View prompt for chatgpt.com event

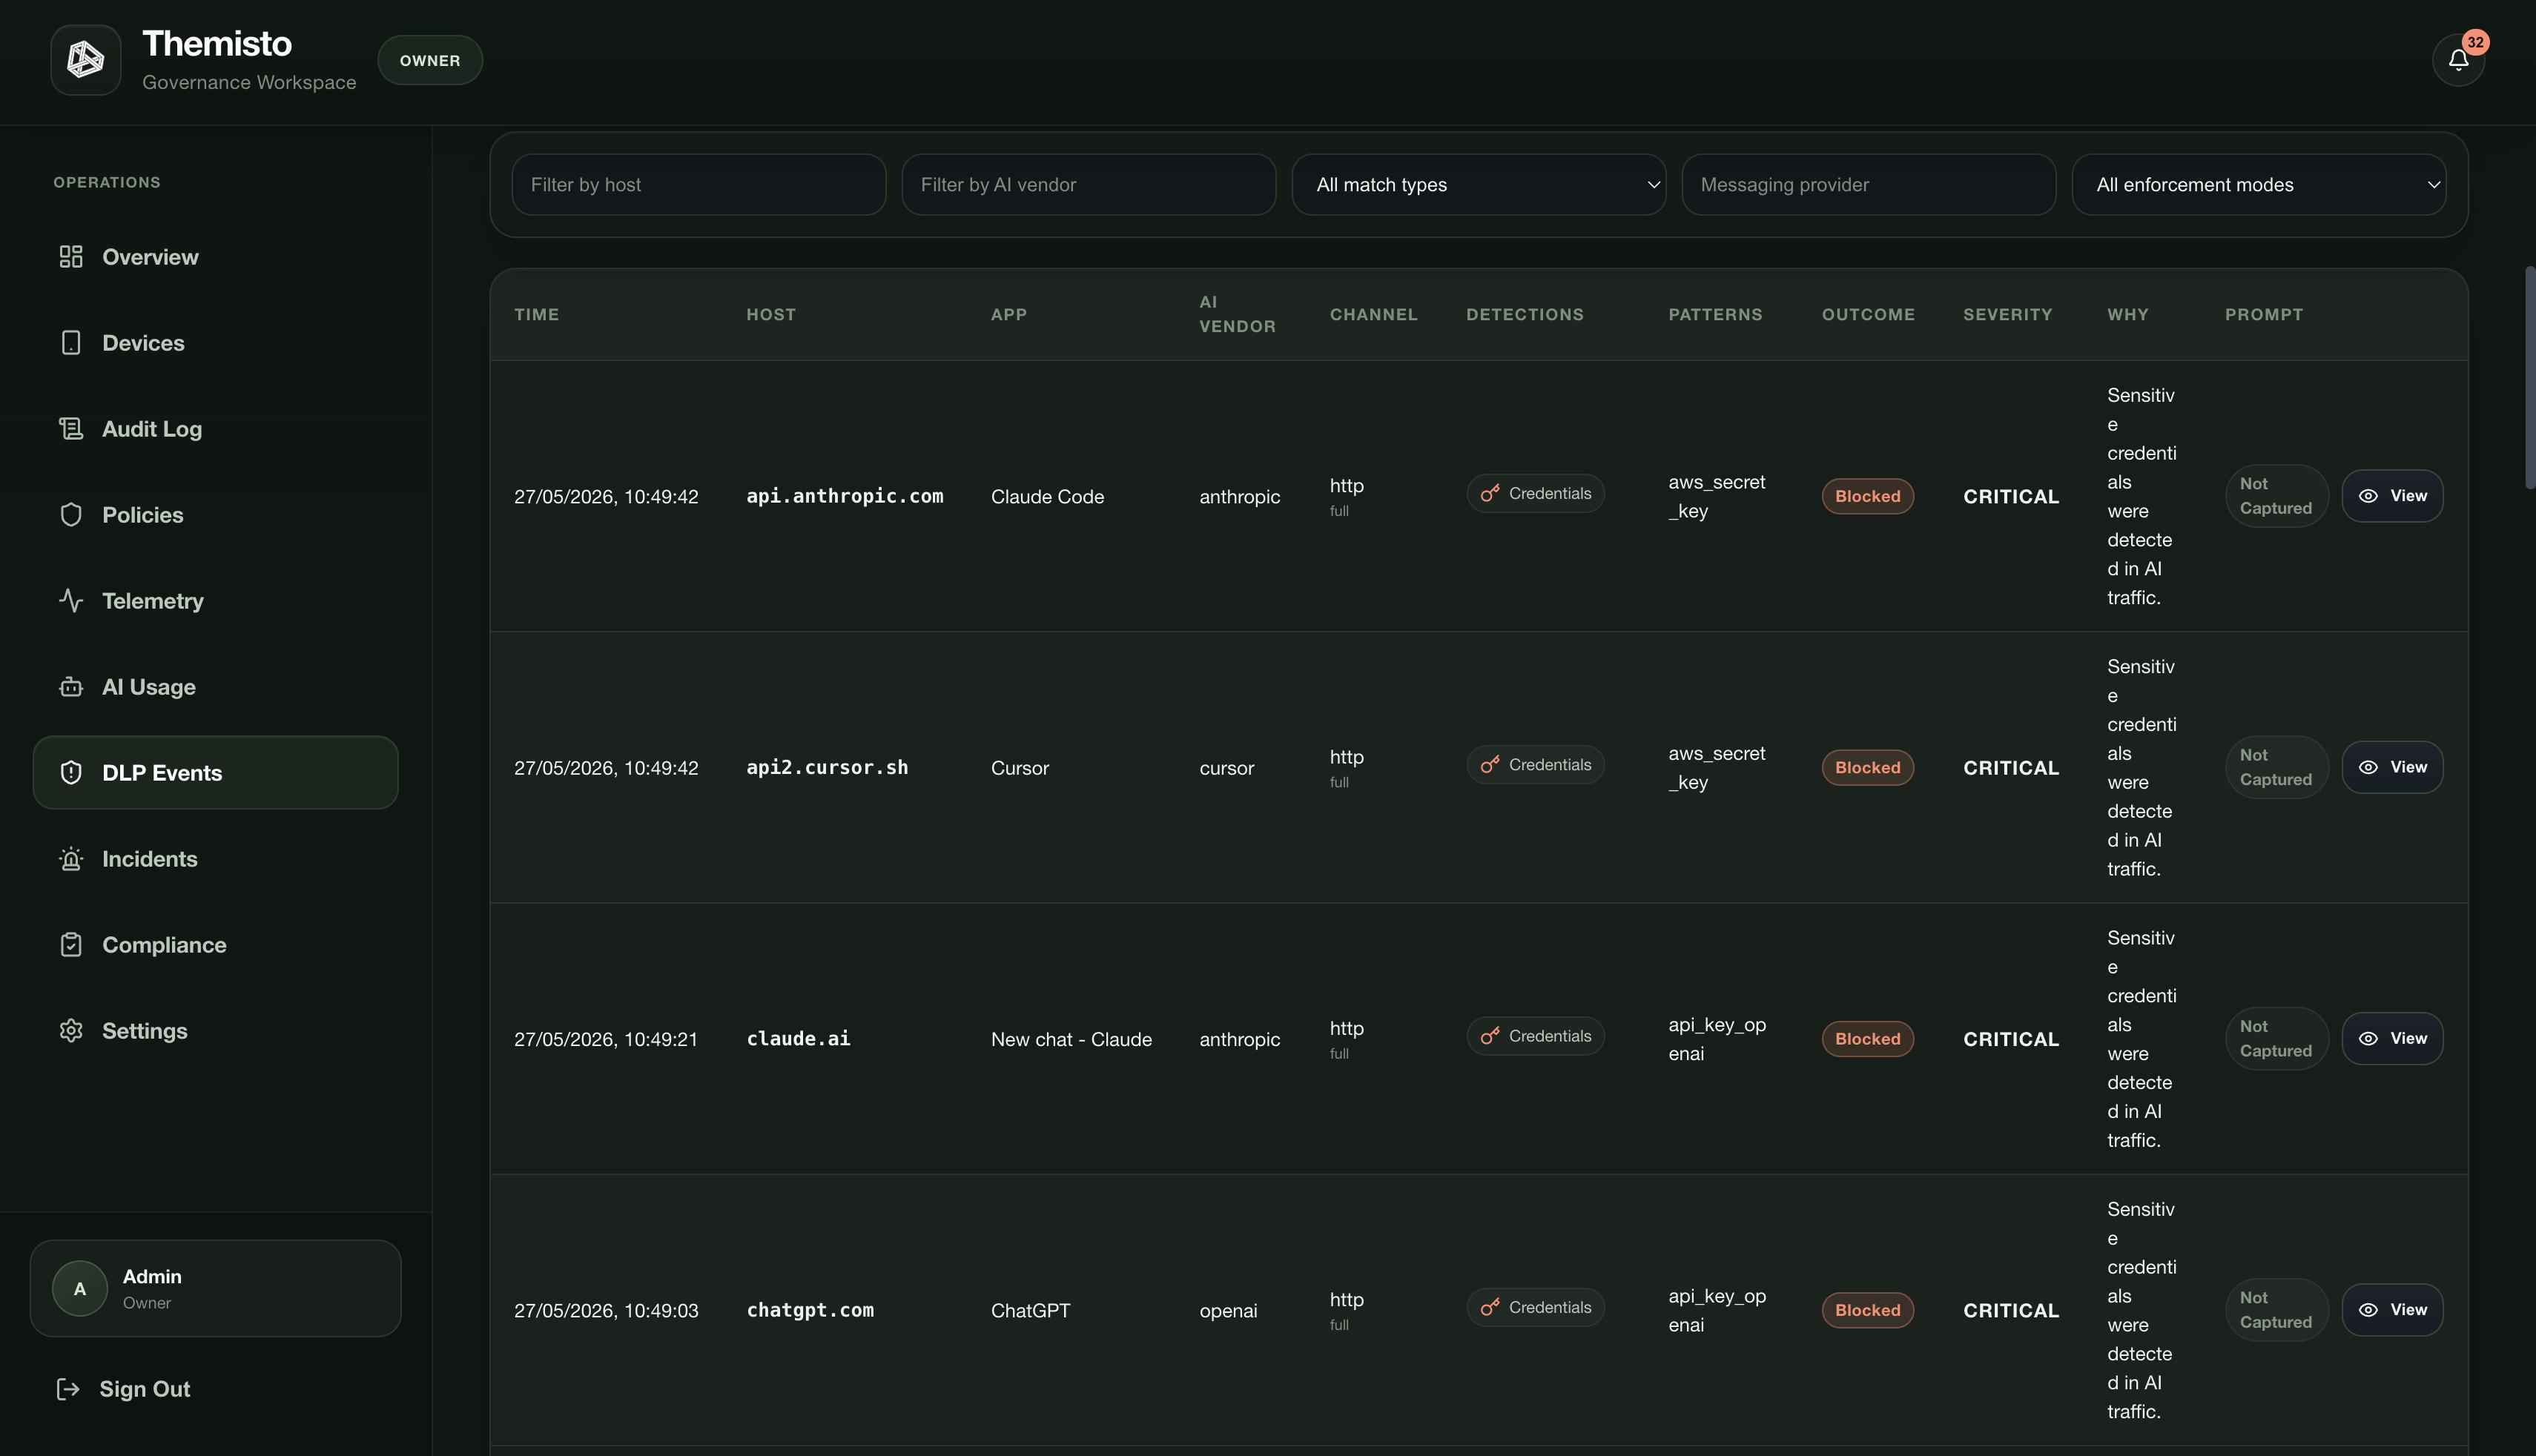coord(2392,1310)
